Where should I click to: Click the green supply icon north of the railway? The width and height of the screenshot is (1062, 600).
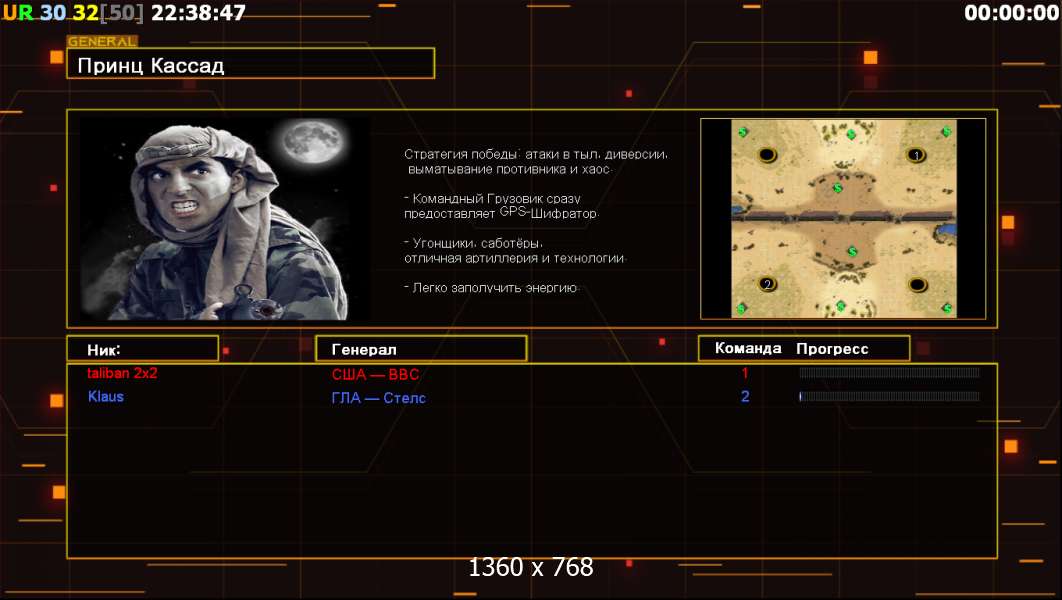(838, 188)
